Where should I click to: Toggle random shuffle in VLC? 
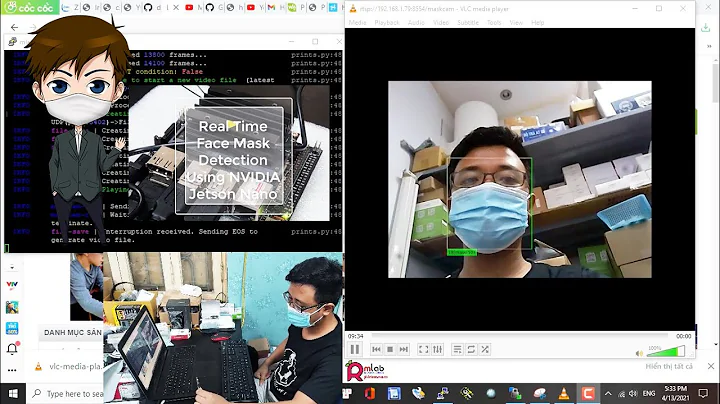485,349
